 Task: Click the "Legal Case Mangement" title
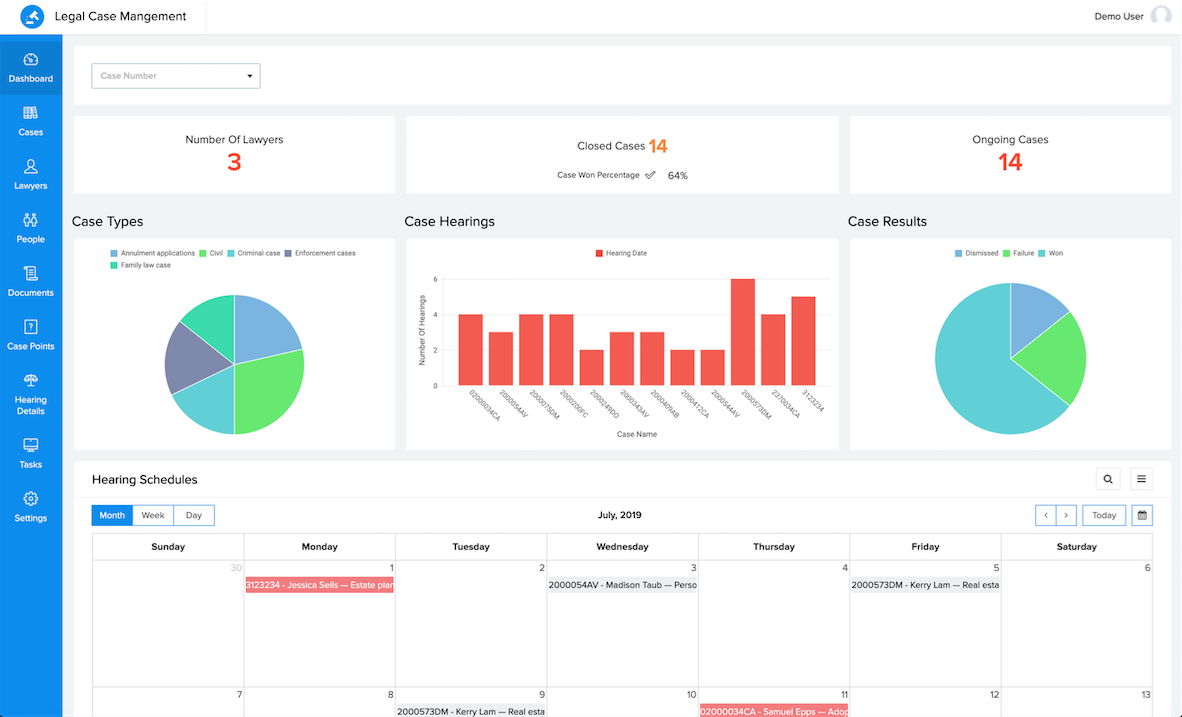pyautogui.click(x=121, y=17)
